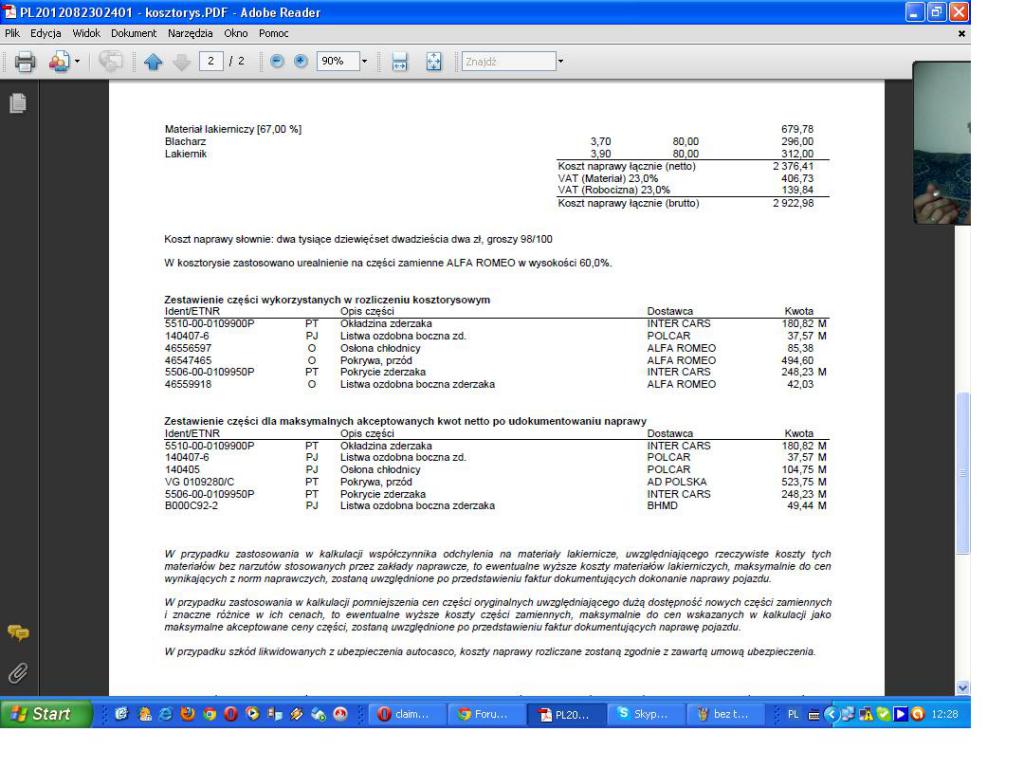Click the vertical scrollbar thumb

coord(963,473)
